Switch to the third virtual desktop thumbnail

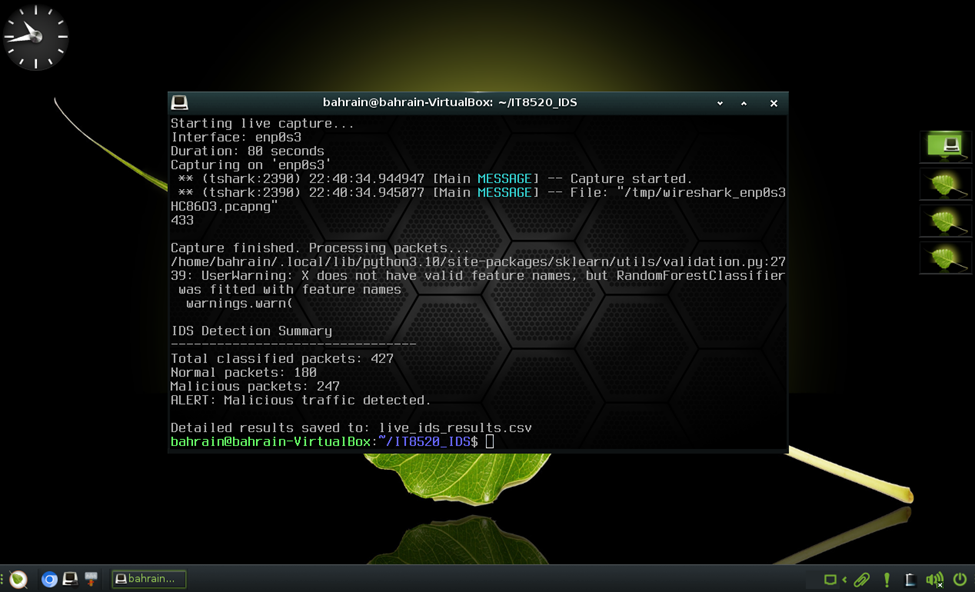point(945,221)
